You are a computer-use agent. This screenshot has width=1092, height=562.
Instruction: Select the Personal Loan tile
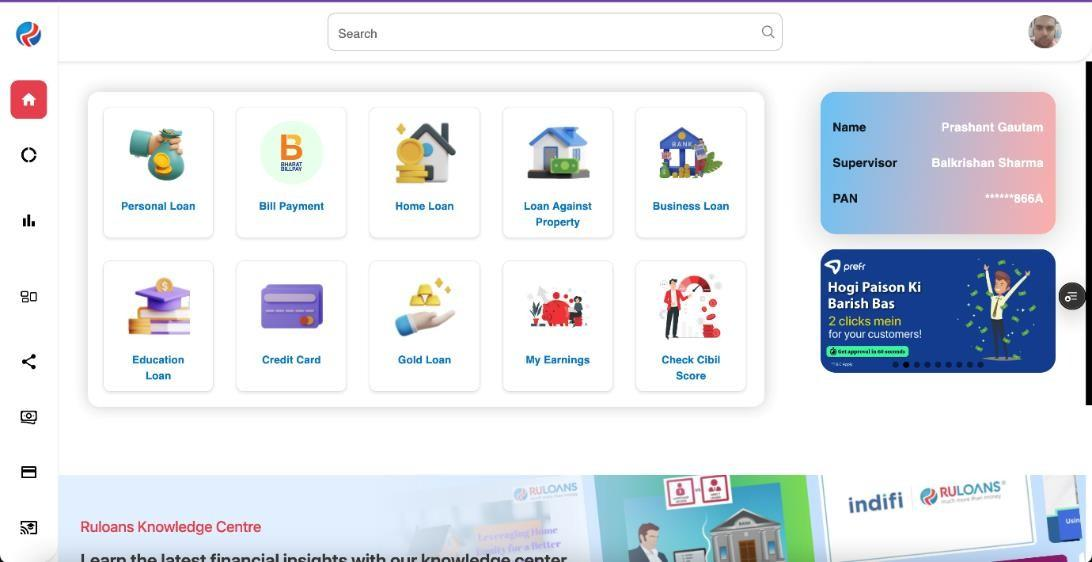point(158,173)
